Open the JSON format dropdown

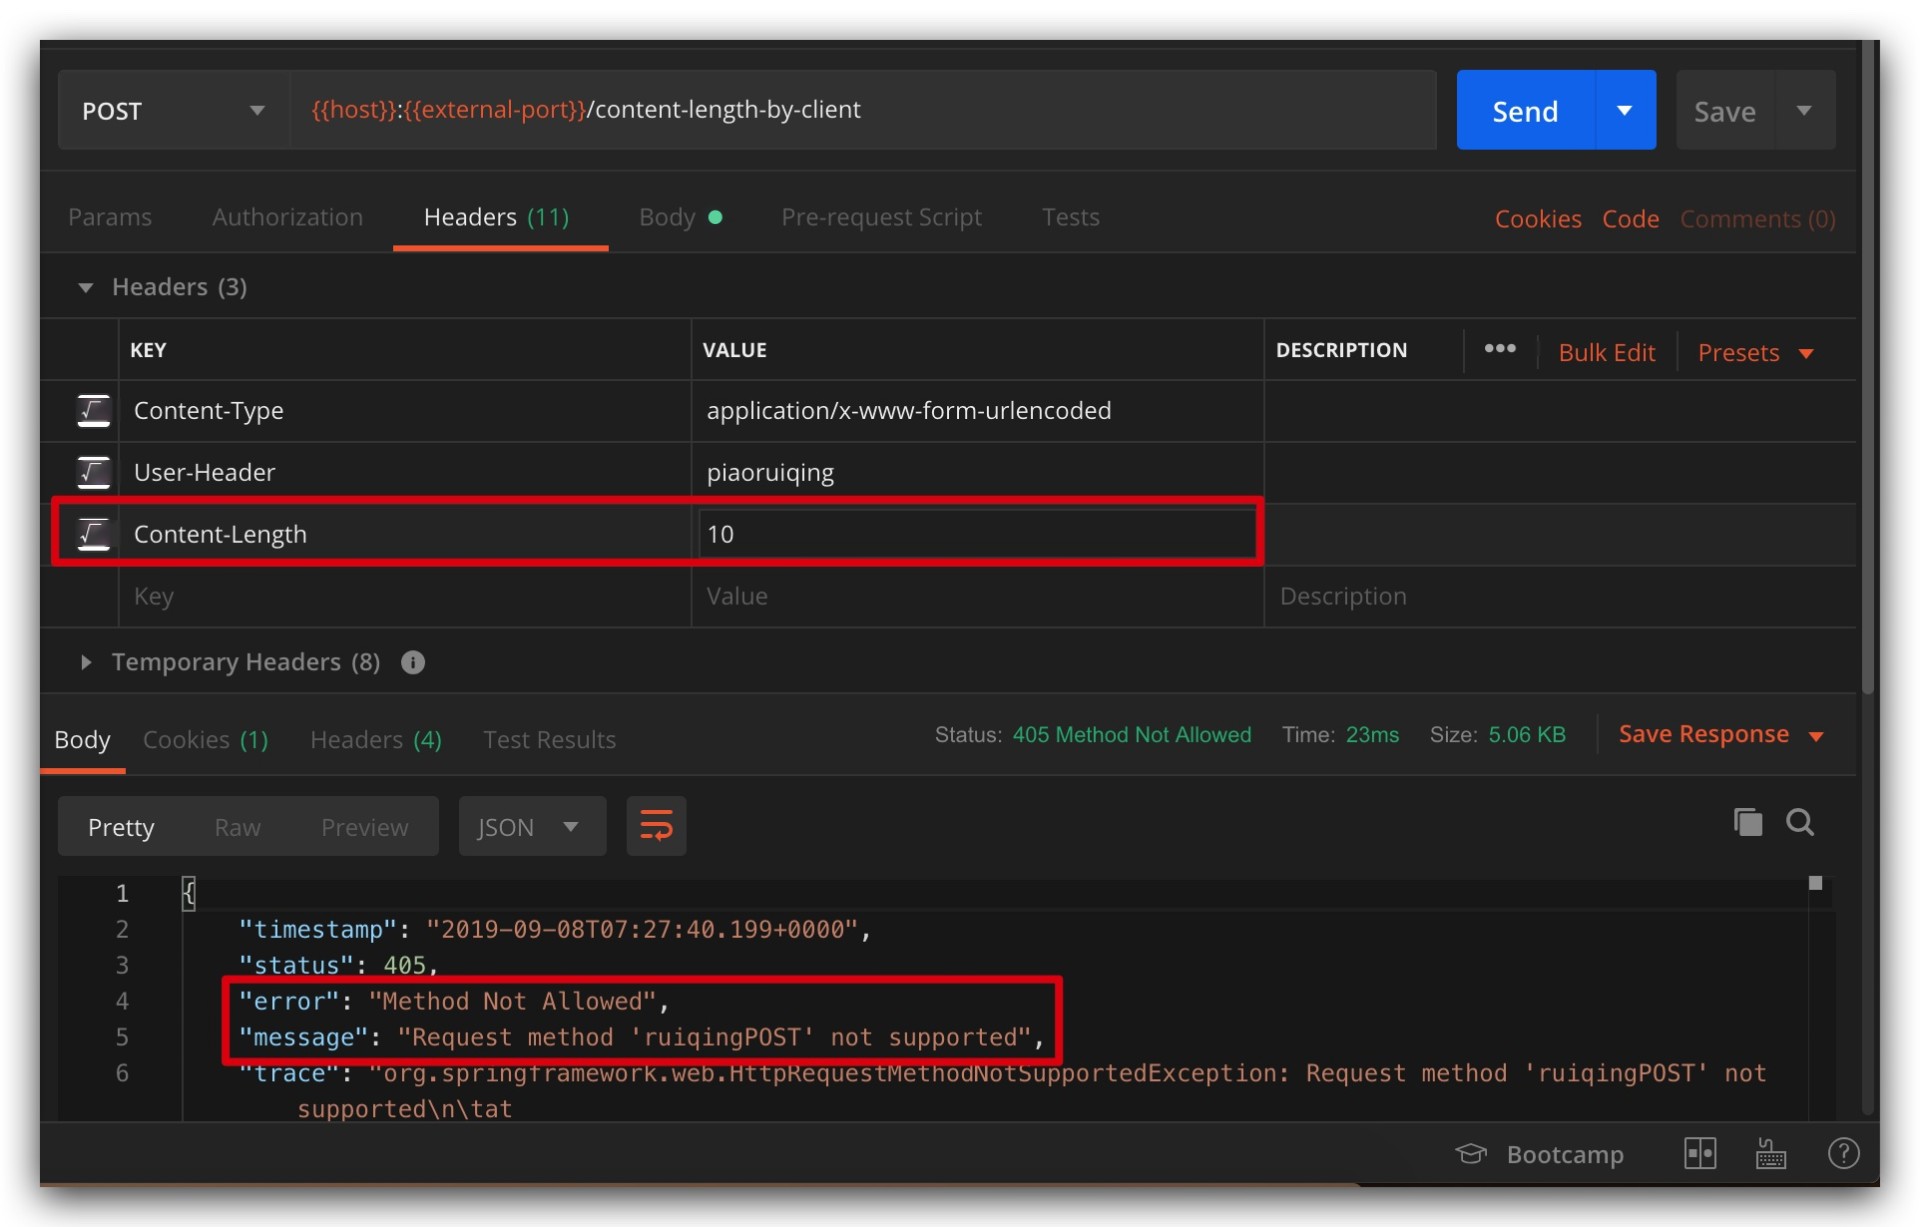click(x=532, y=826)
